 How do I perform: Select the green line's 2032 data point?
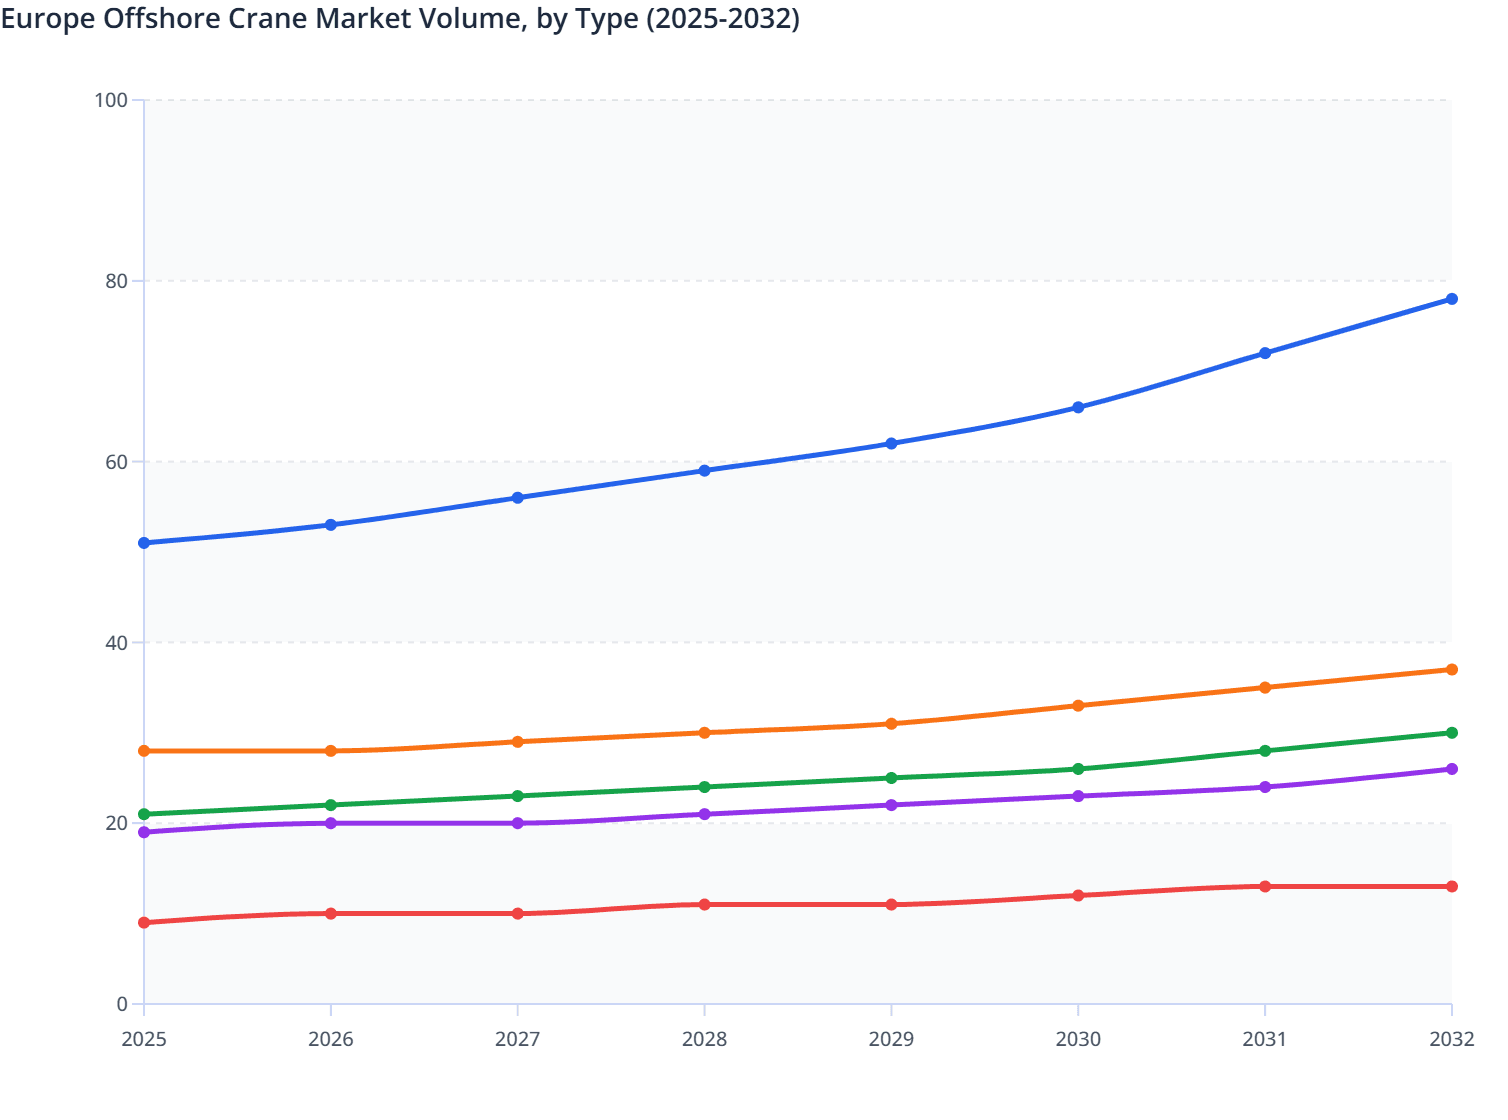[x=1451, y=733]
